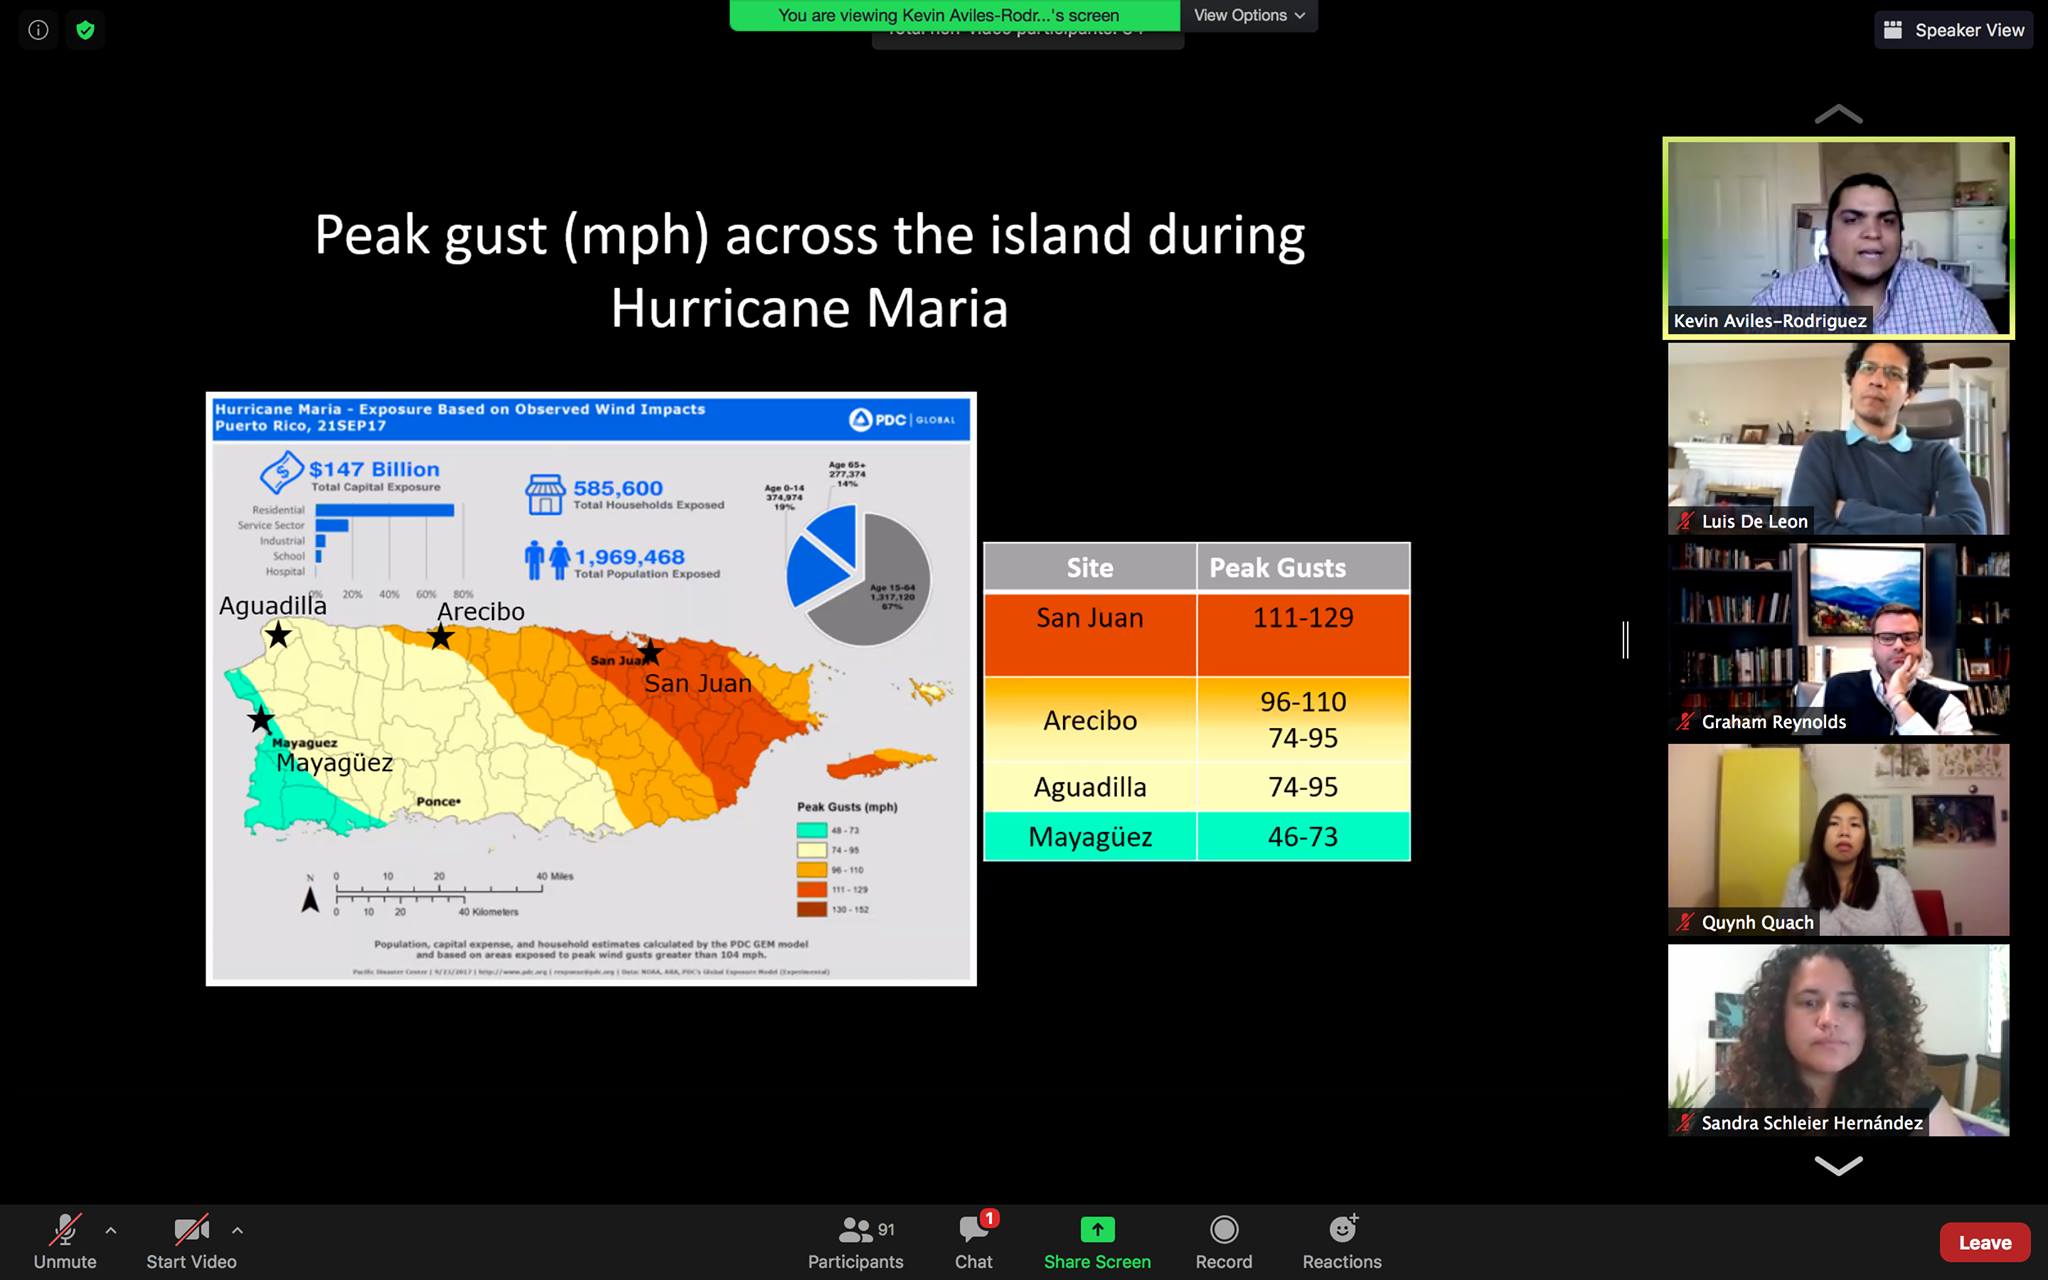Click the 'Peak Gusts' table header

click(x=1303, y=568)
